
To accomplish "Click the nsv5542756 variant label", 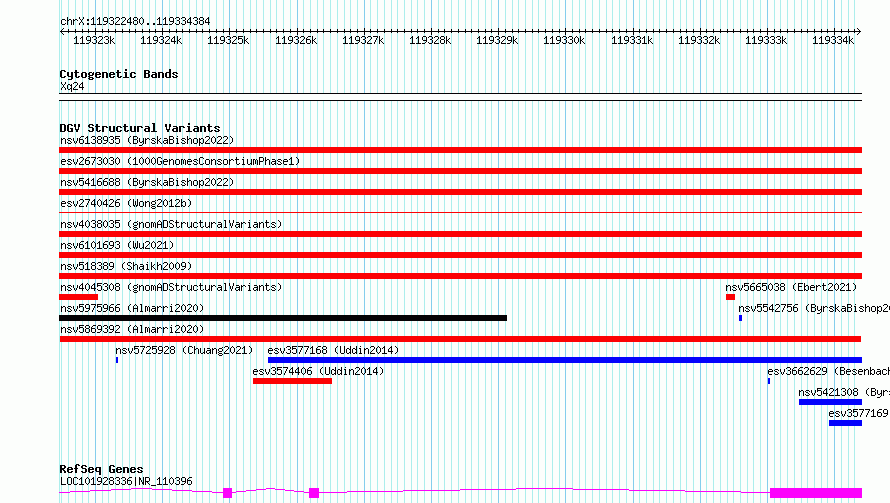I will (814, 308).
